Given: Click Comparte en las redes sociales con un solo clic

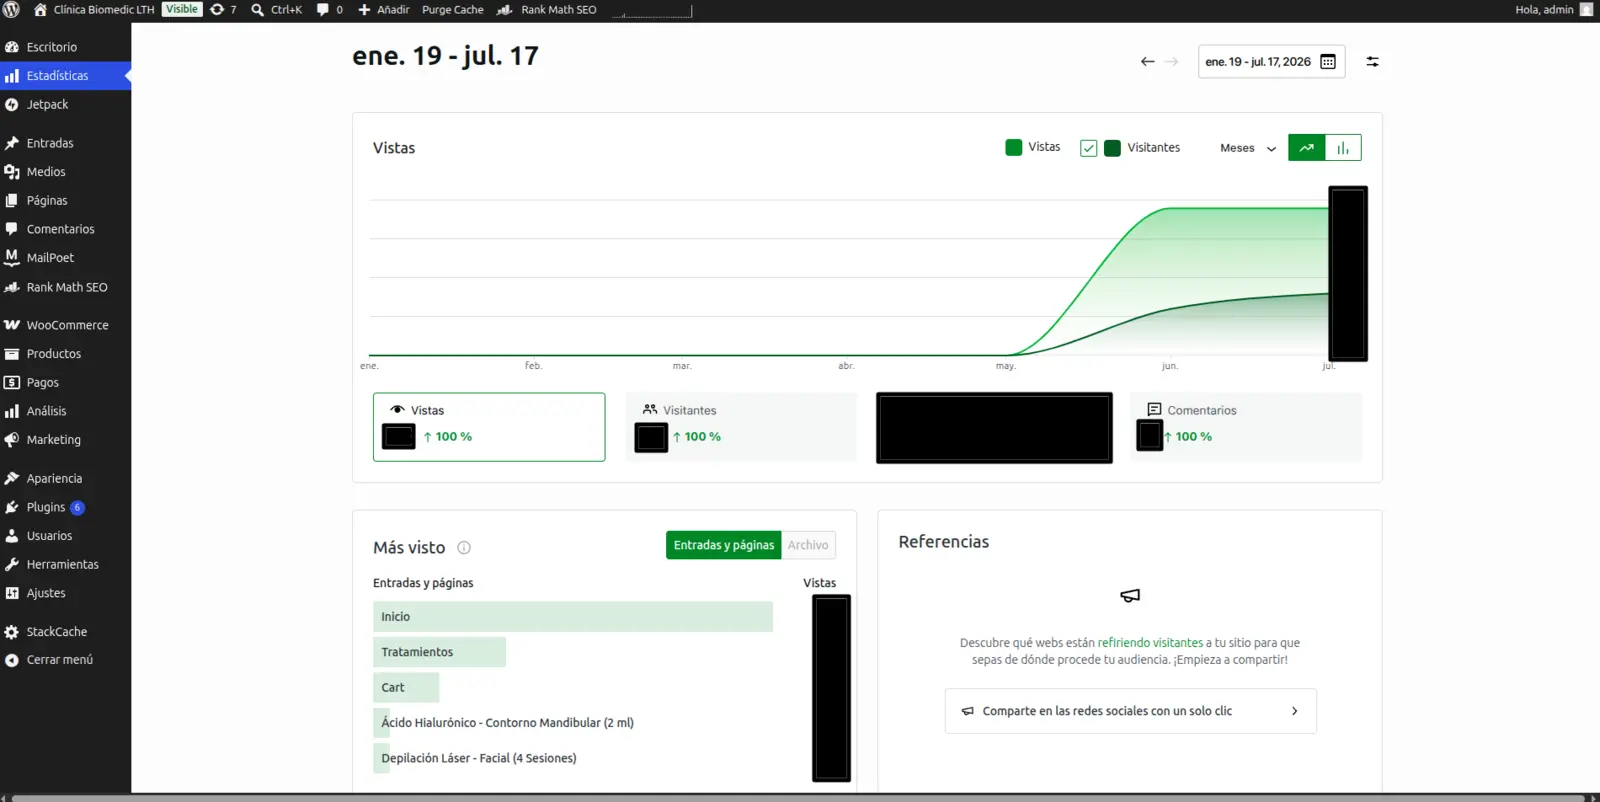Looking at the screenshot, I should 1130,711.
